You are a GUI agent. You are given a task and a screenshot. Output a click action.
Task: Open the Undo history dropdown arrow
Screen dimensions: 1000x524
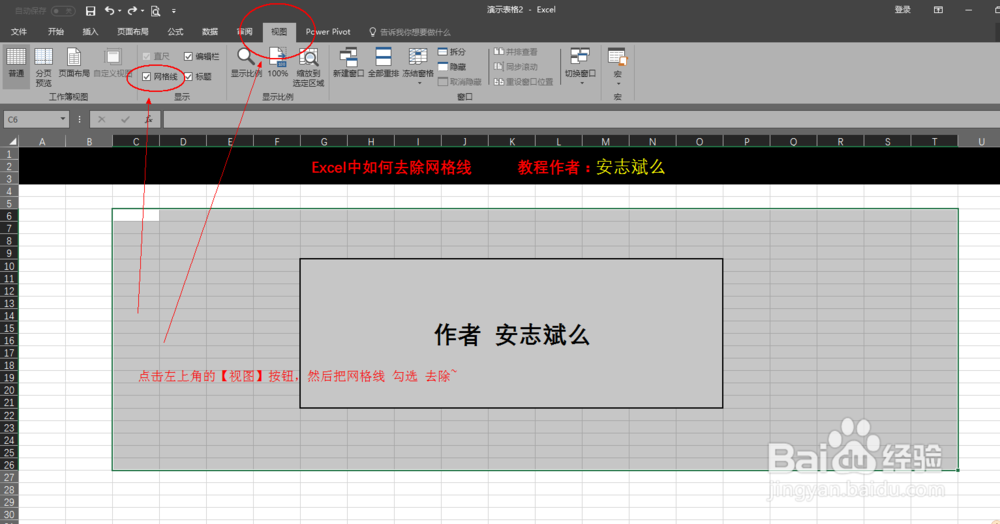click(119, 11)
